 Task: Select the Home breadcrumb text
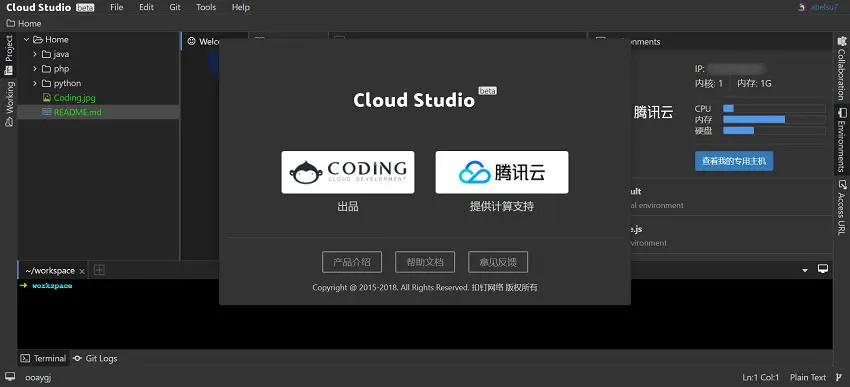point(29,23)
